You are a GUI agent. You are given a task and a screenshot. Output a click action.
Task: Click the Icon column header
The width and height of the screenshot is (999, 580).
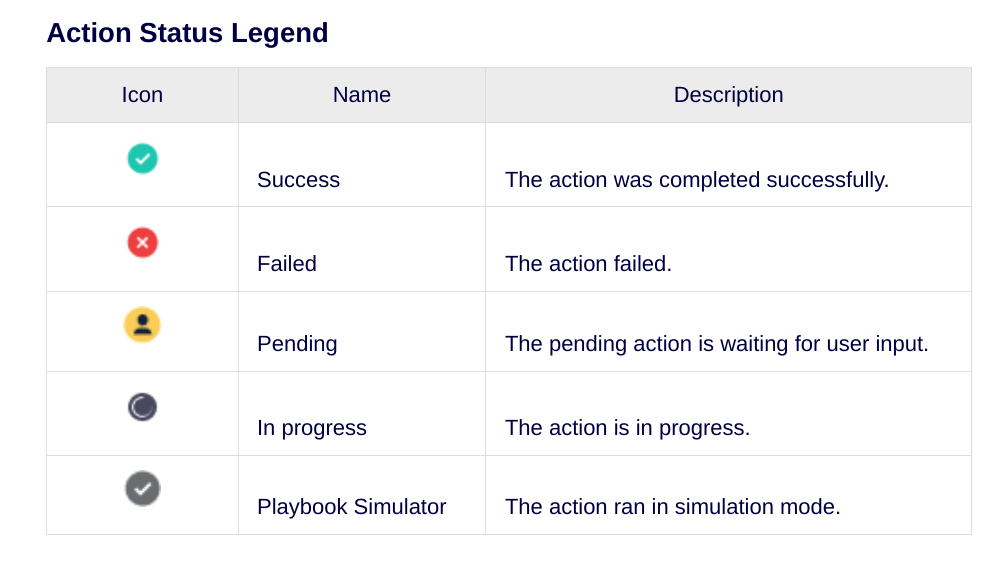[142, 95]
